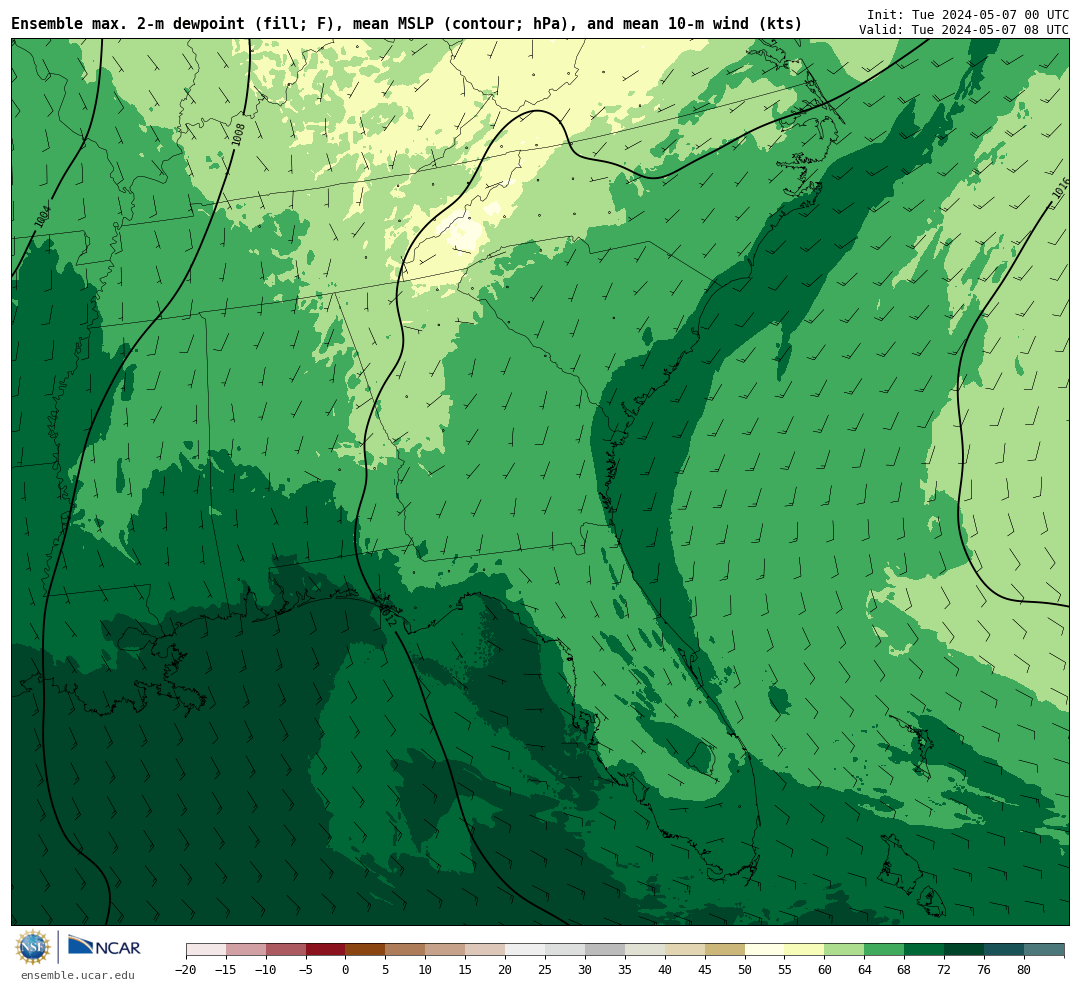Click the colorbar tick label 64
The height and width of the screenshot is (988, 1080).
pos(864,970)
